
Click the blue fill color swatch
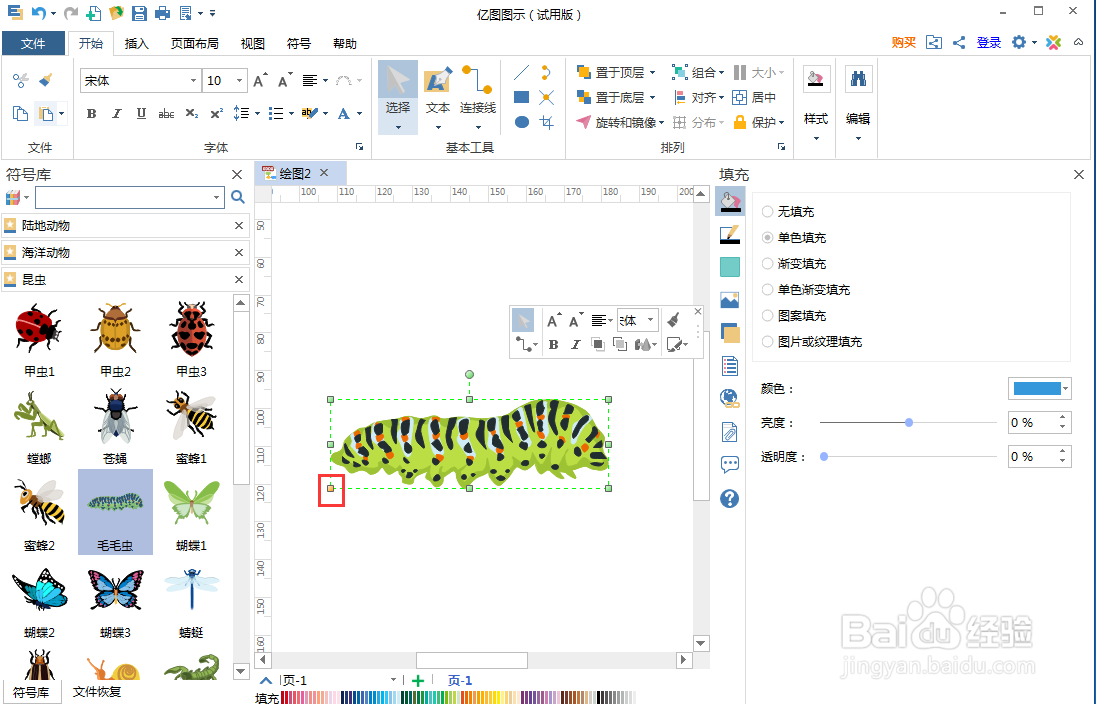1037,389
